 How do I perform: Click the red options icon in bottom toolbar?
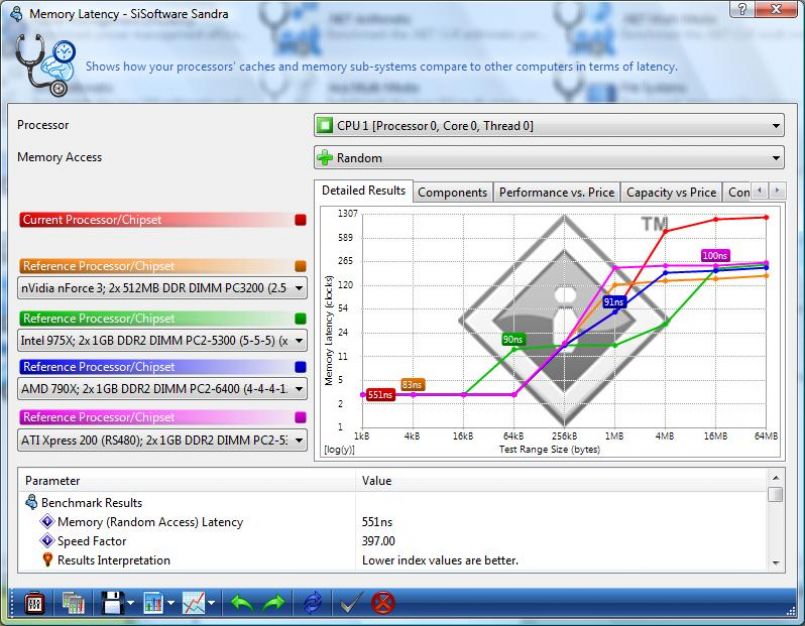33,603
